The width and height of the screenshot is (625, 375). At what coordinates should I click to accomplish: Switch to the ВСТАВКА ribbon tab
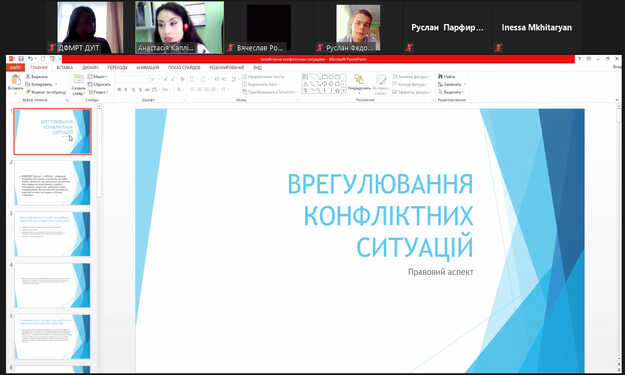[65, 68]
